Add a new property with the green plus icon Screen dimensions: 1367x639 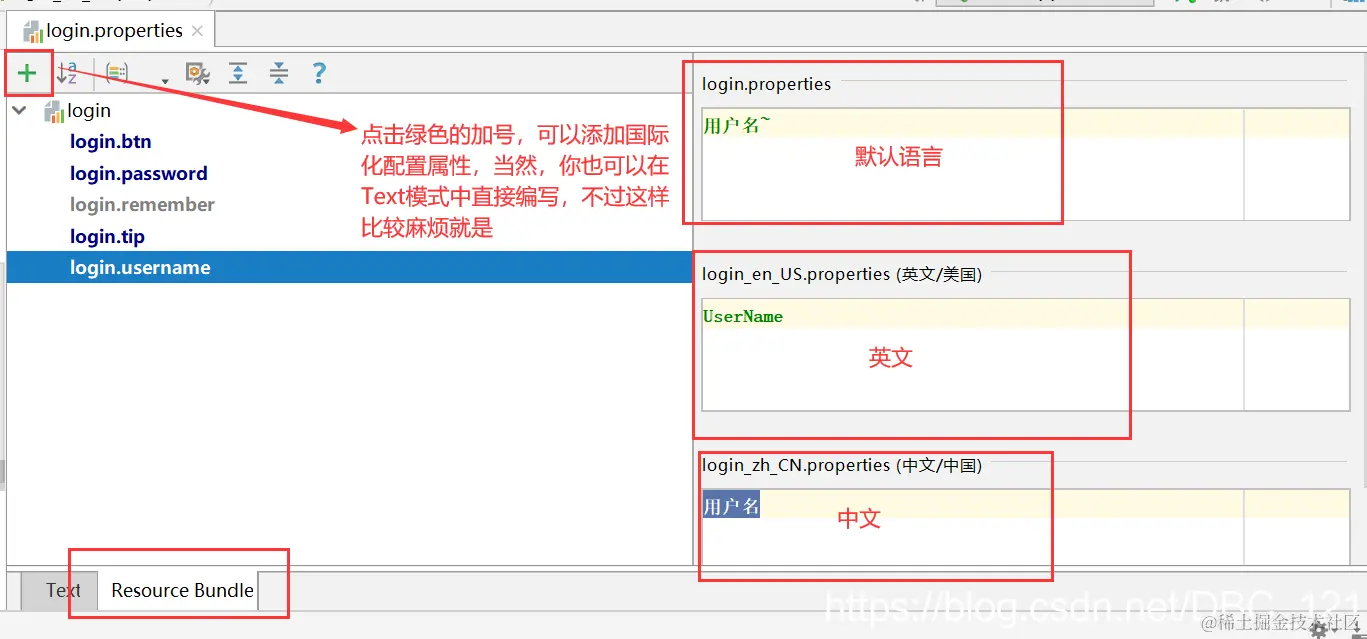27,72
